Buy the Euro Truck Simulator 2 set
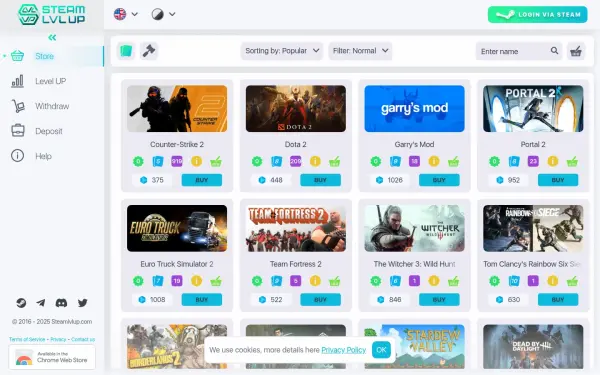 click(202, 300)
